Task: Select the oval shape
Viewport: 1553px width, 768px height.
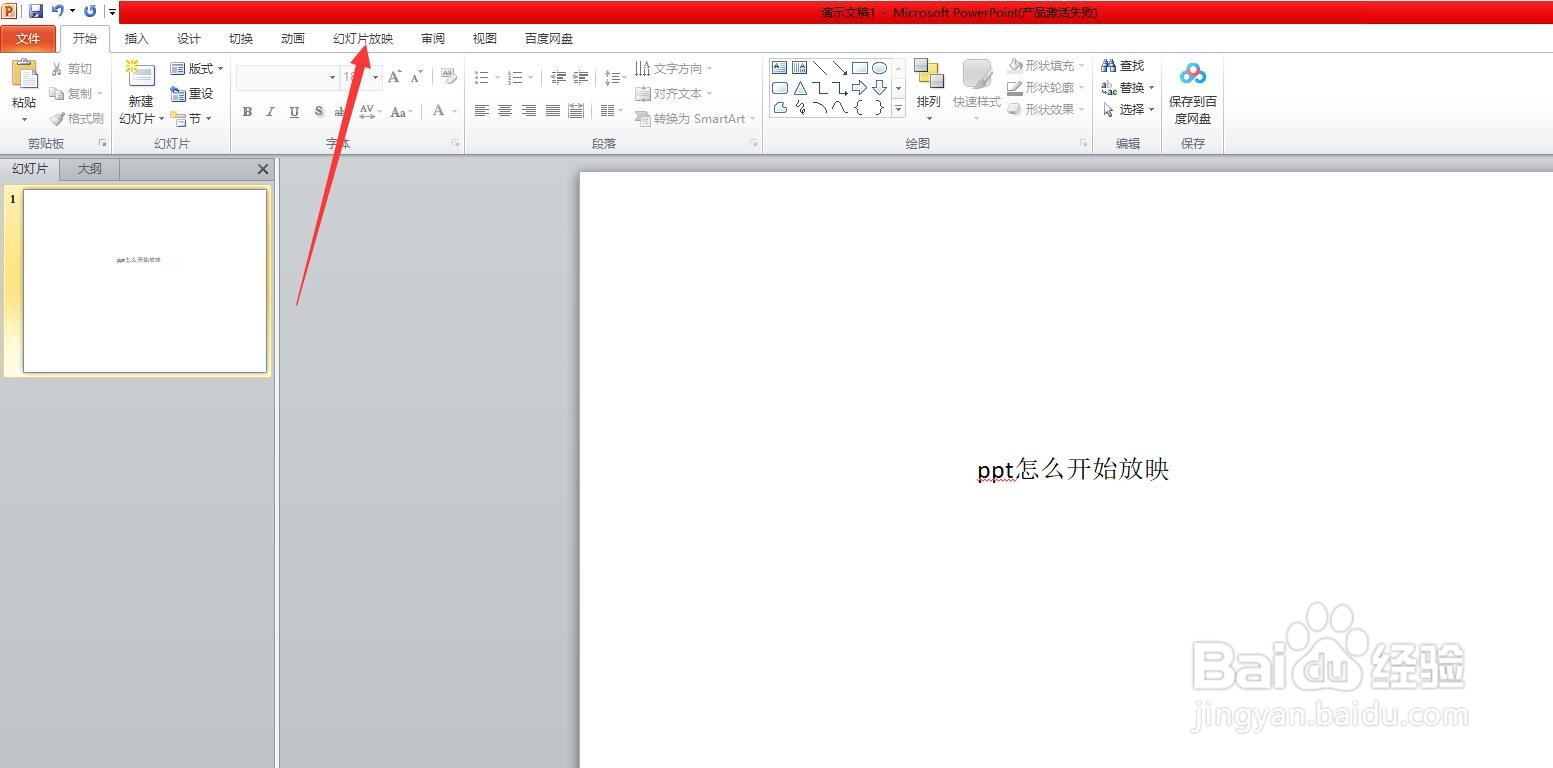Action: 879,68
